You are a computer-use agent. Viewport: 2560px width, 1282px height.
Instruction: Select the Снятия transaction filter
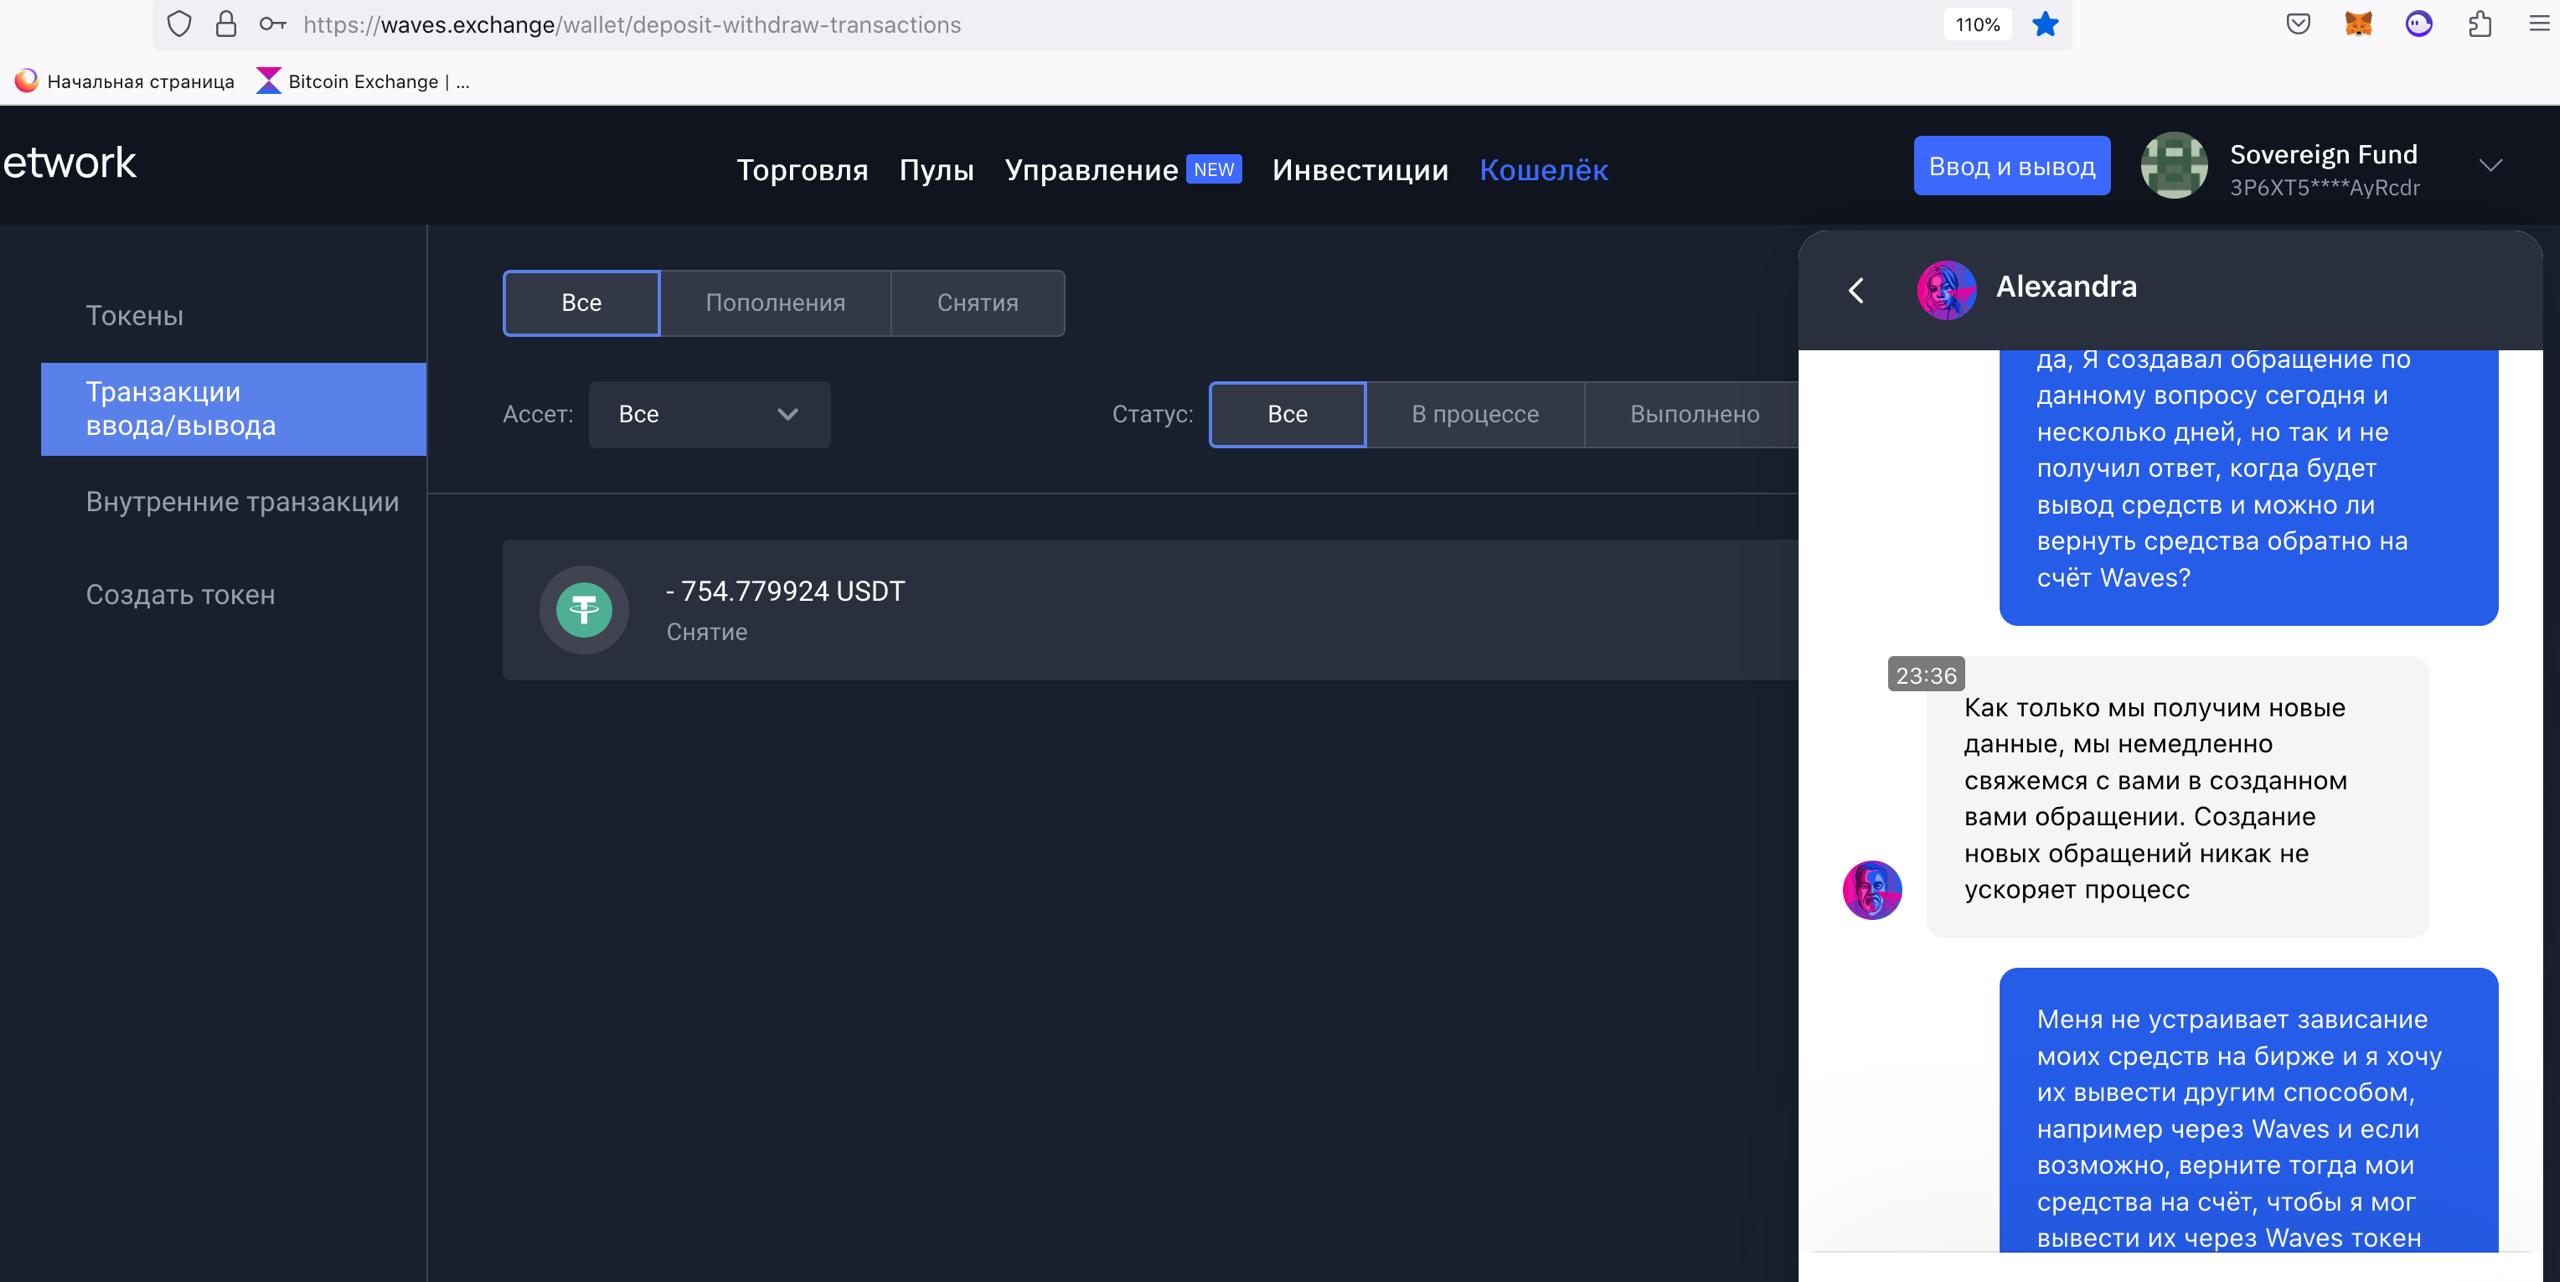pos(977,303)
